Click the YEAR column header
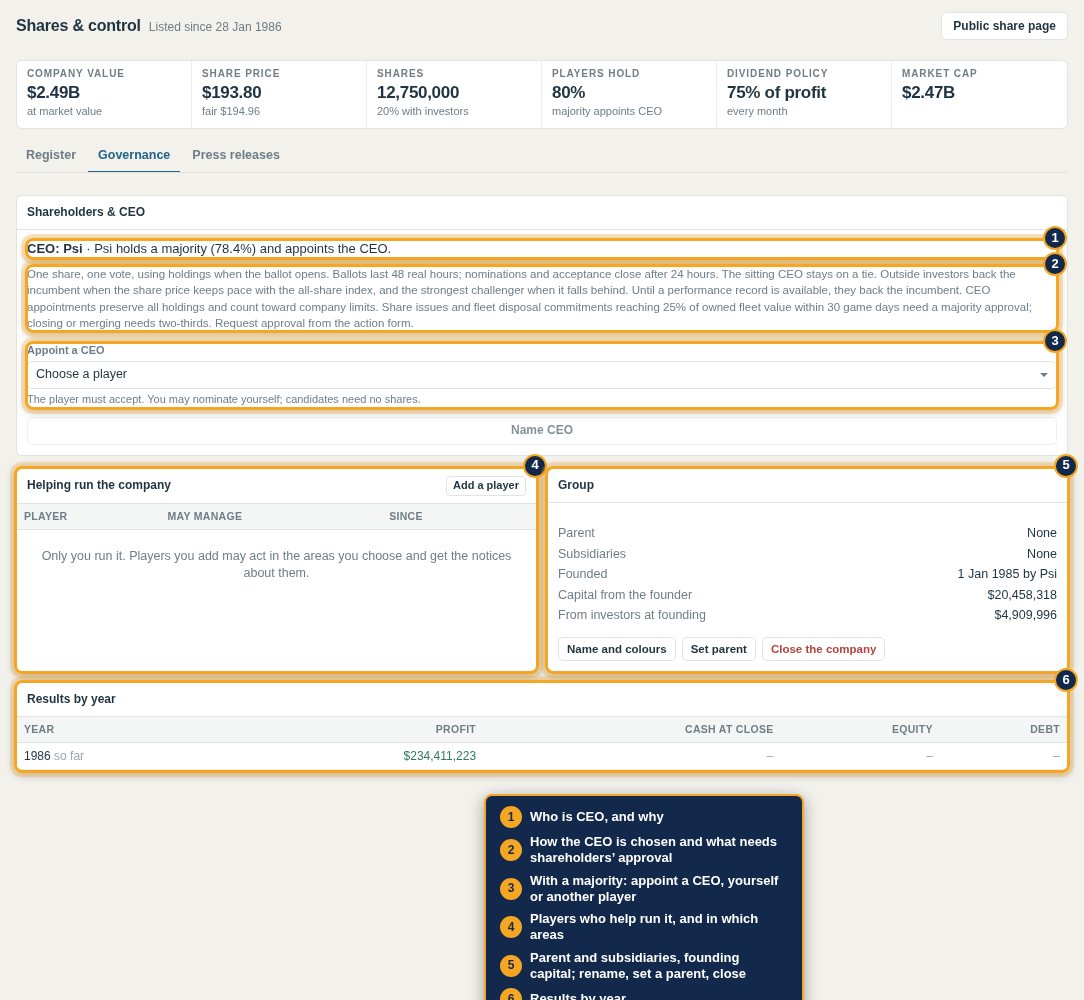The height and width of the screenshot is (1000, 1084). [x=39, y=730]
